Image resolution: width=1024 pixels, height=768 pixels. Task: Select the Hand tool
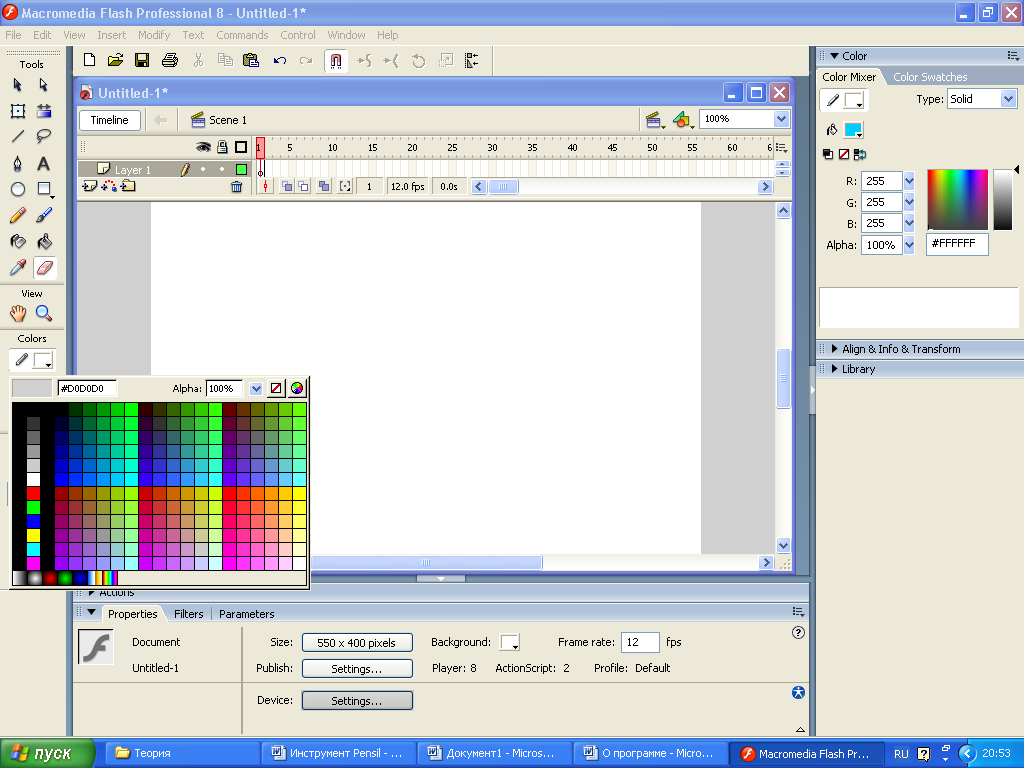pyautogui.click(x=18, y=313)
